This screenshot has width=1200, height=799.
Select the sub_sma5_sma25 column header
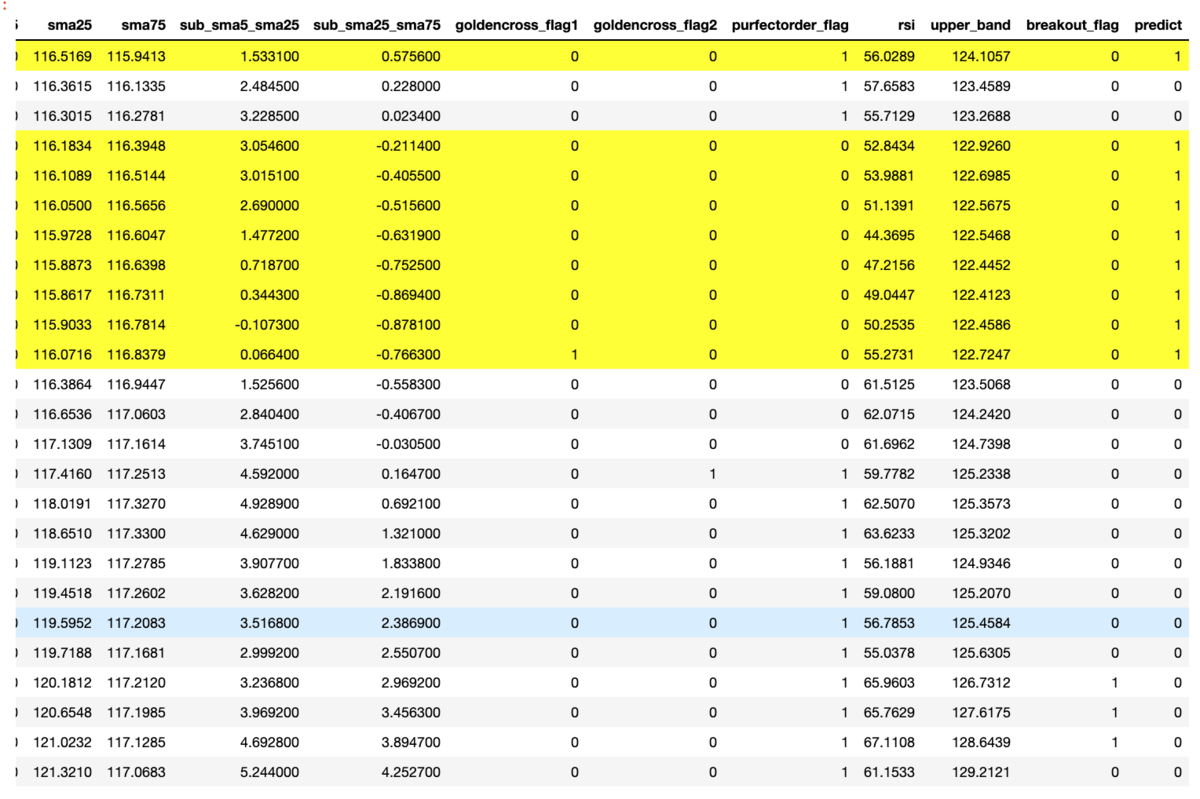pos(239,25)
